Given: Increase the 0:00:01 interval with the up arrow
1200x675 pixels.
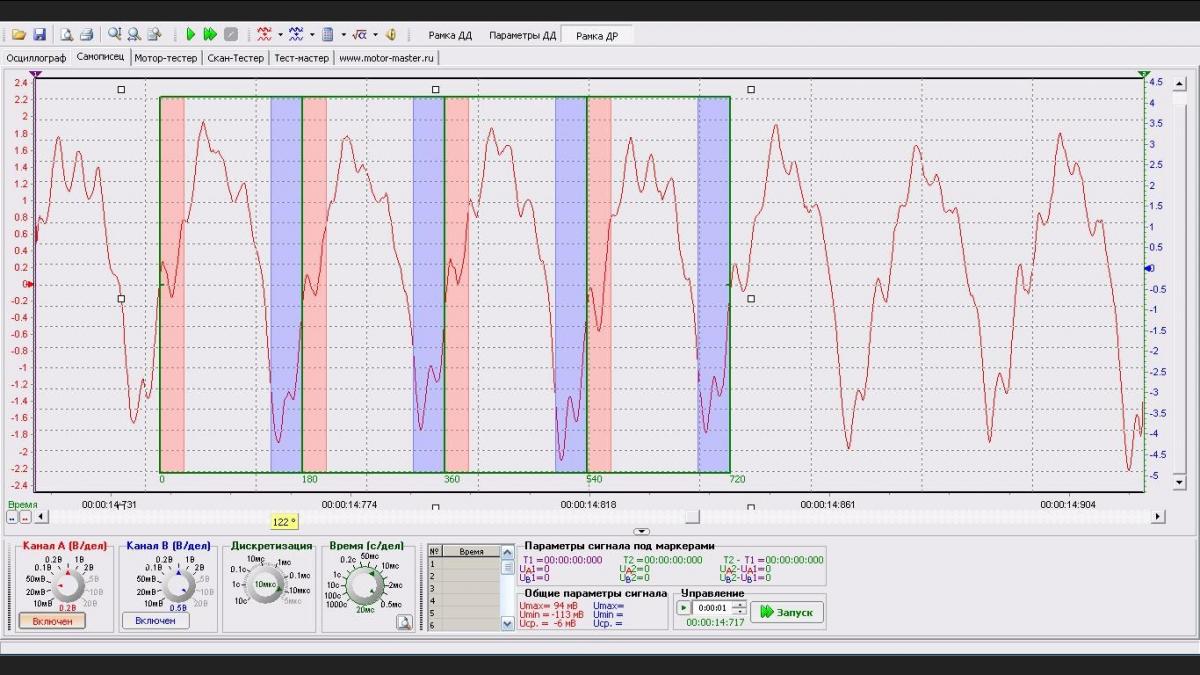Looking at the screenshot, I should (x=740, y=605).
